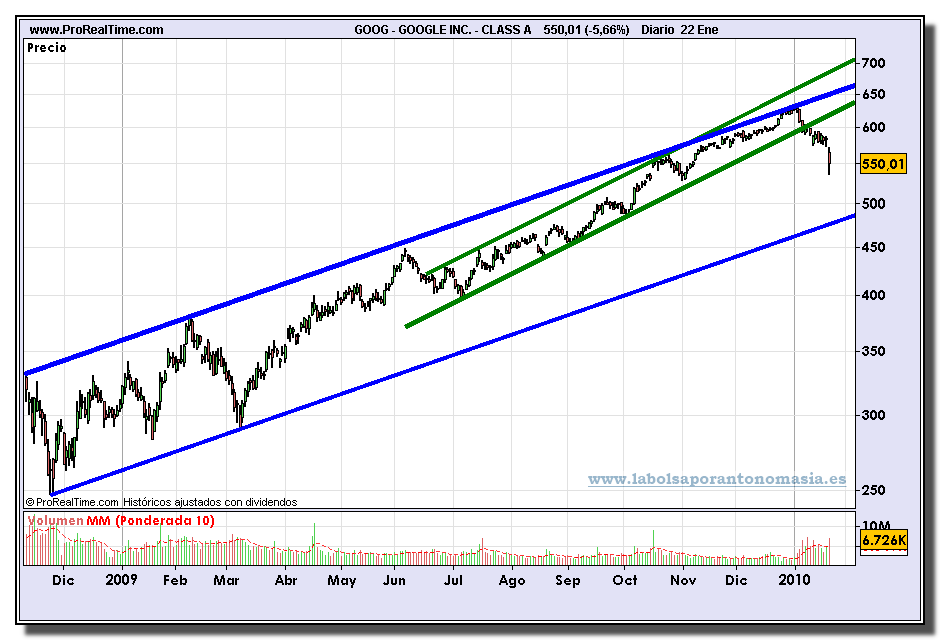Click the Oct month label
The height and width of the screenshot is (640, 940).
(625, 580)
